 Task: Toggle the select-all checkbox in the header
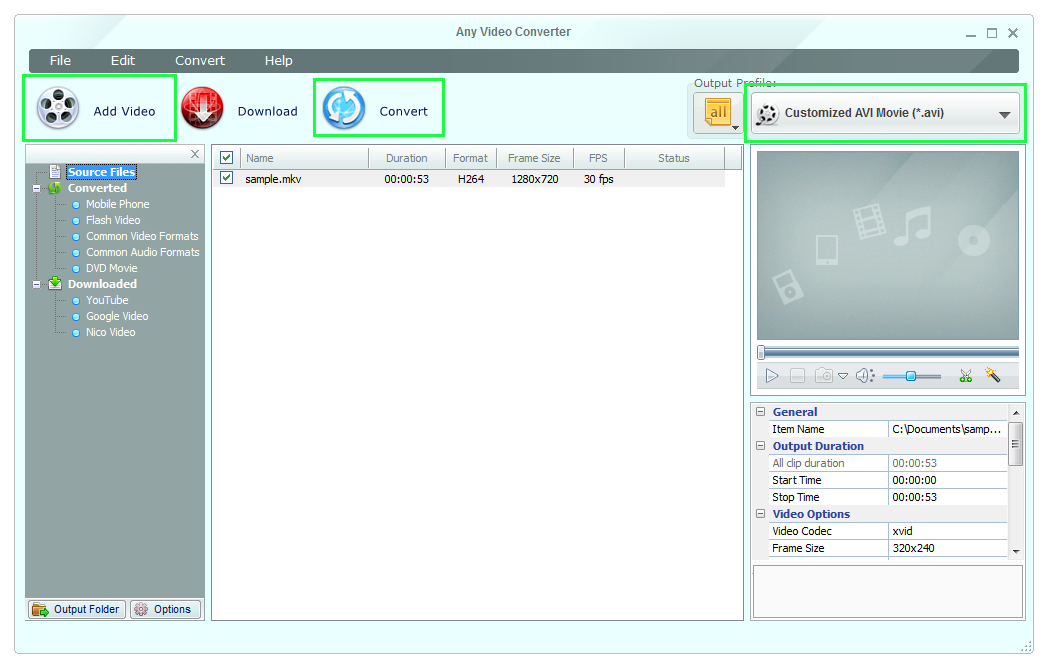click(x=227, y=157)
